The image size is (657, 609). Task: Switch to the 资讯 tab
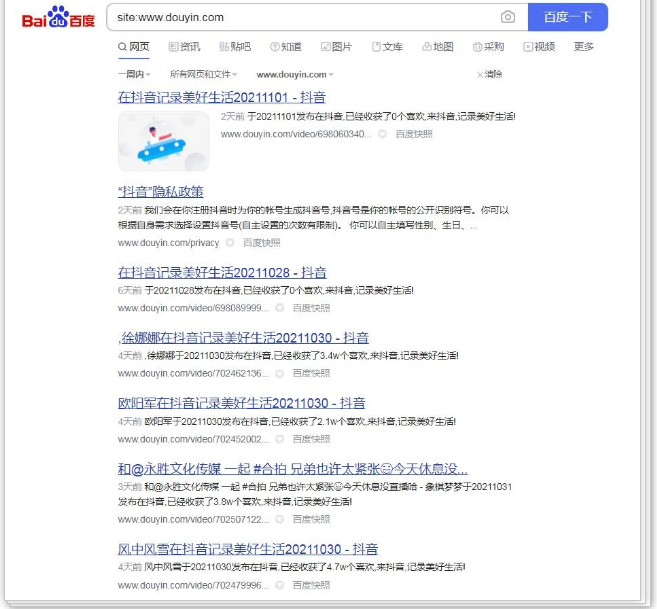pos(184,47)
